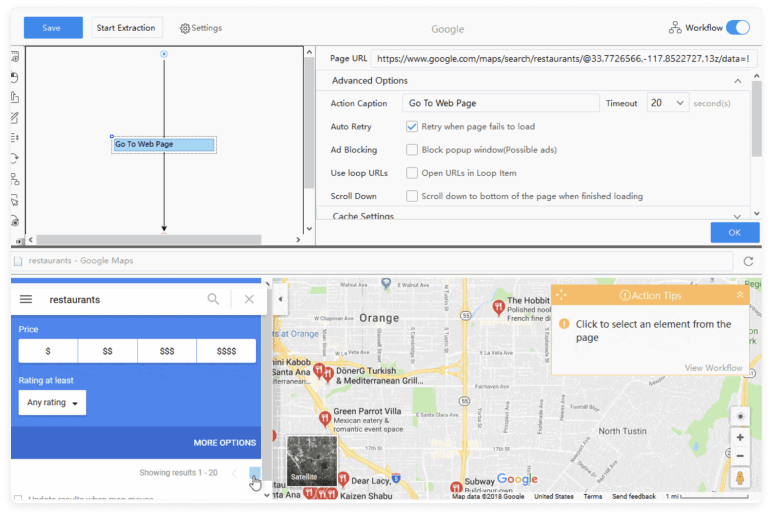
Task: Click the Terms link on map
Action: click(593, 496)
